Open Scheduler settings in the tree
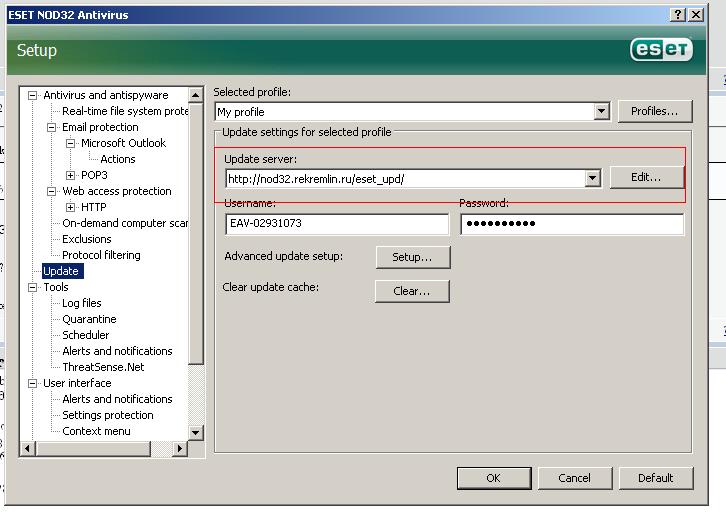This screenshot has height=517, width=726. click(86, 335)
